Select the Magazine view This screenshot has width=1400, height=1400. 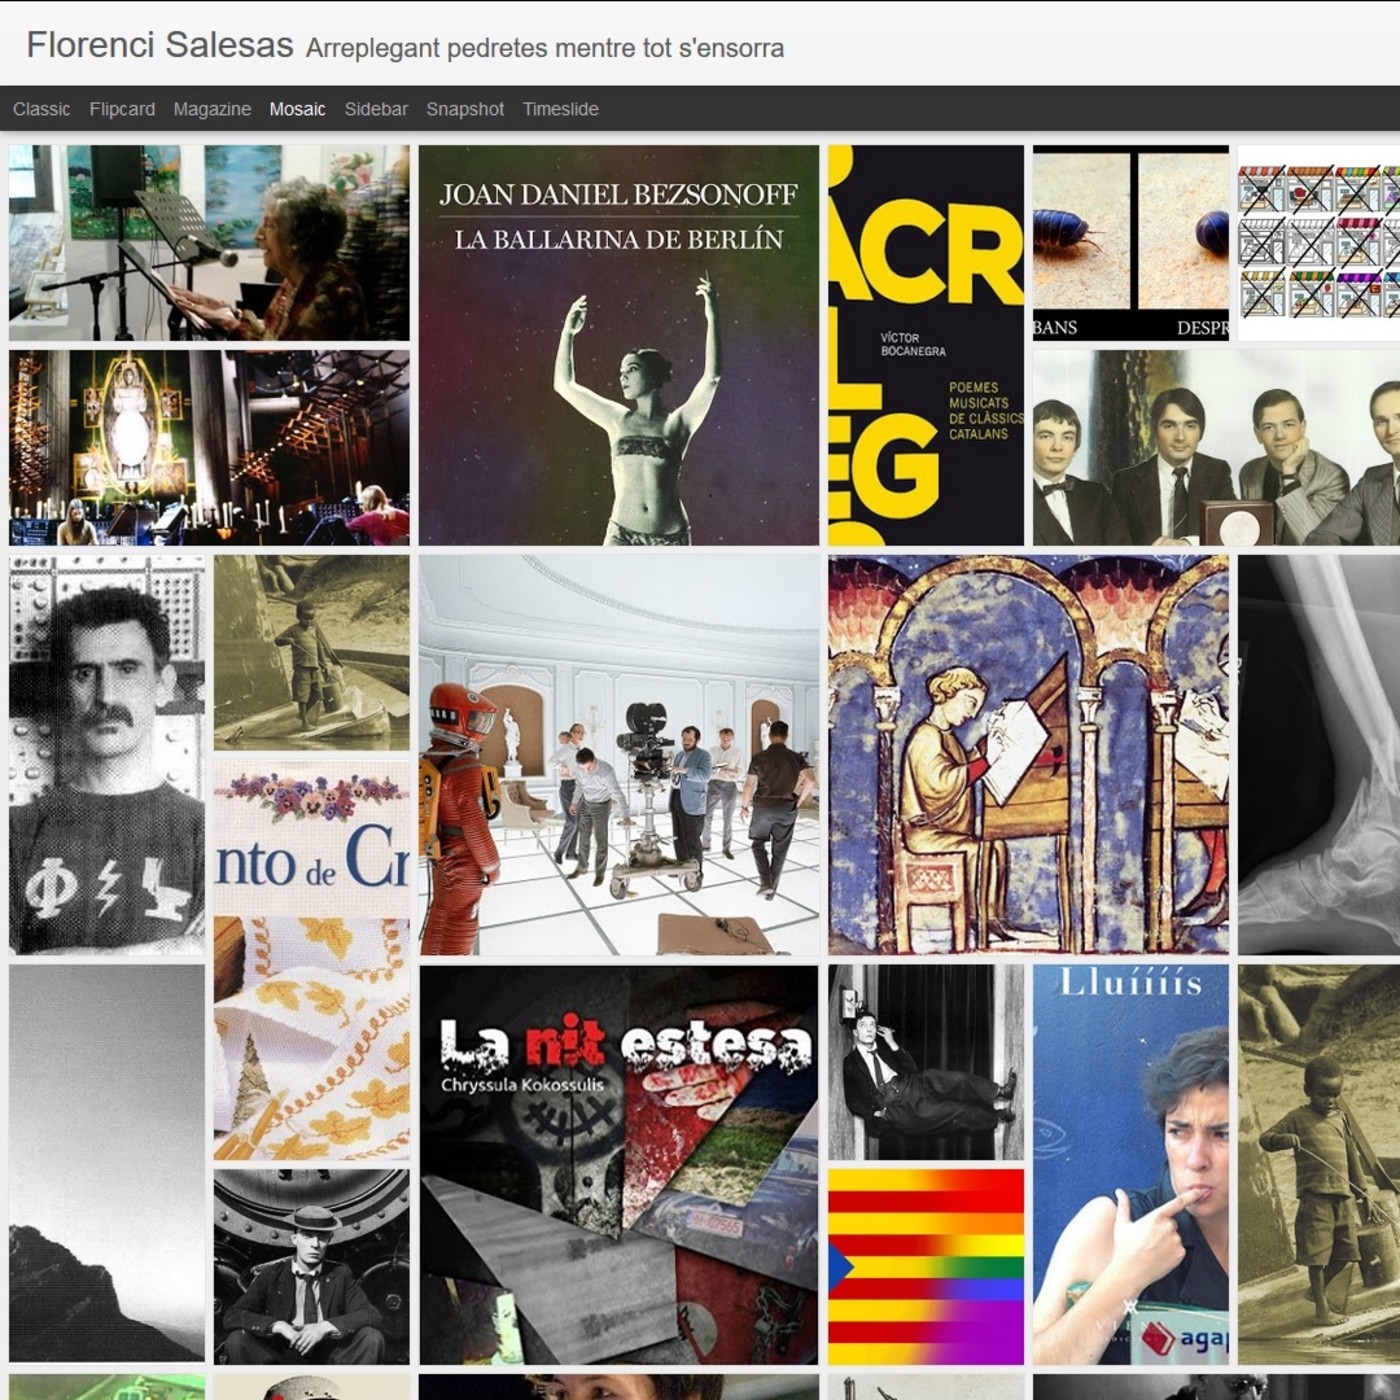pos(212,109)
